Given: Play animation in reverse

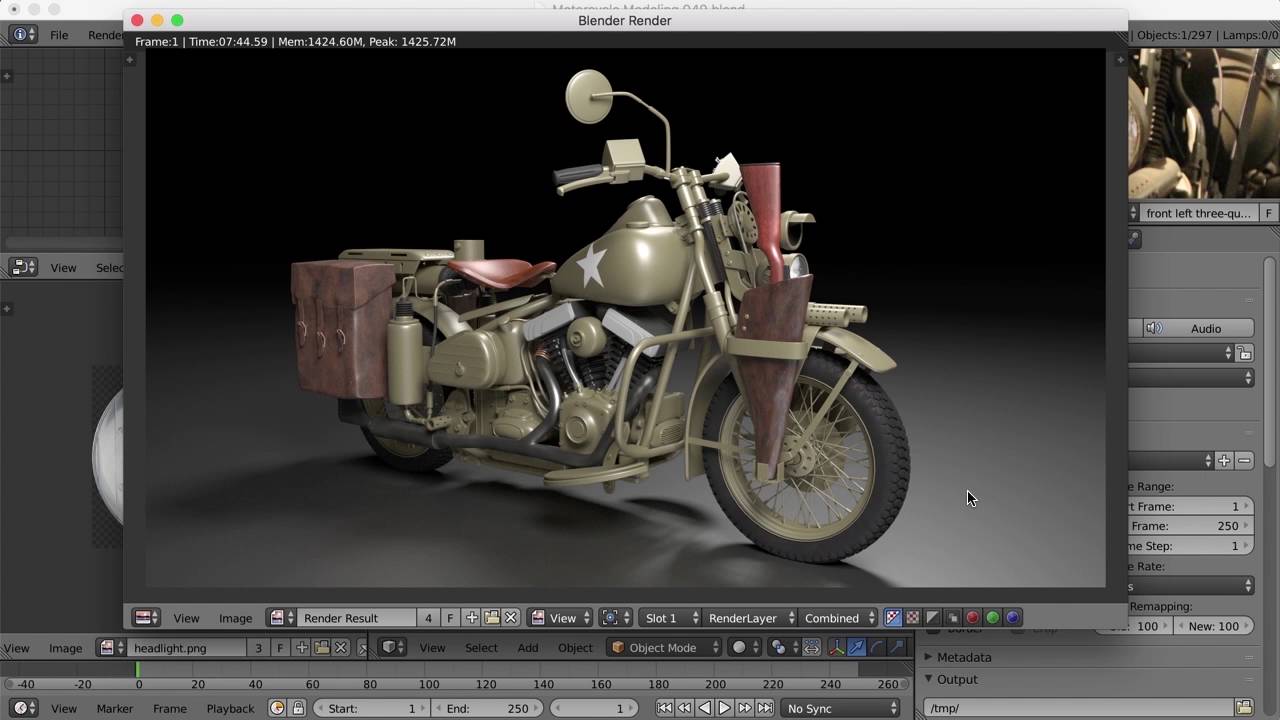Looking at the screenshot, I should tap(705, 708).
